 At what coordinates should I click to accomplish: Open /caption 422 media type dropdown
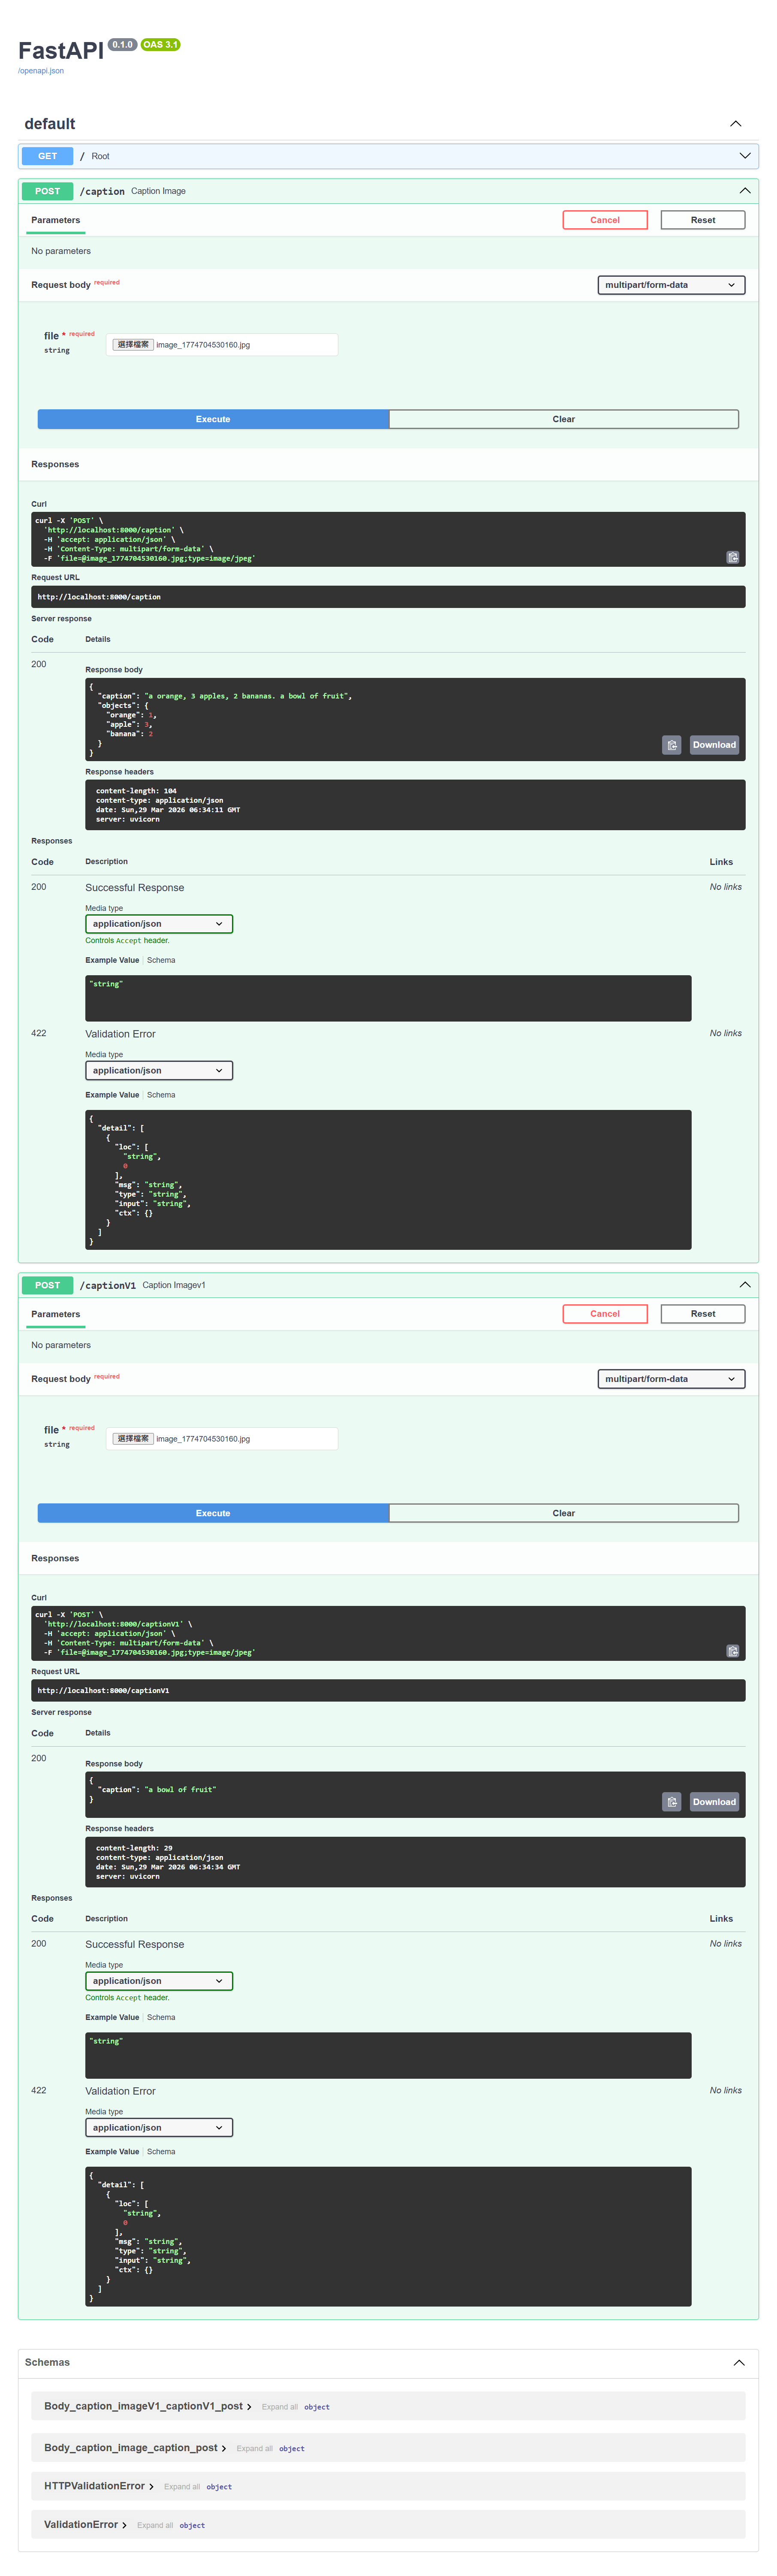pos(158,1070)
